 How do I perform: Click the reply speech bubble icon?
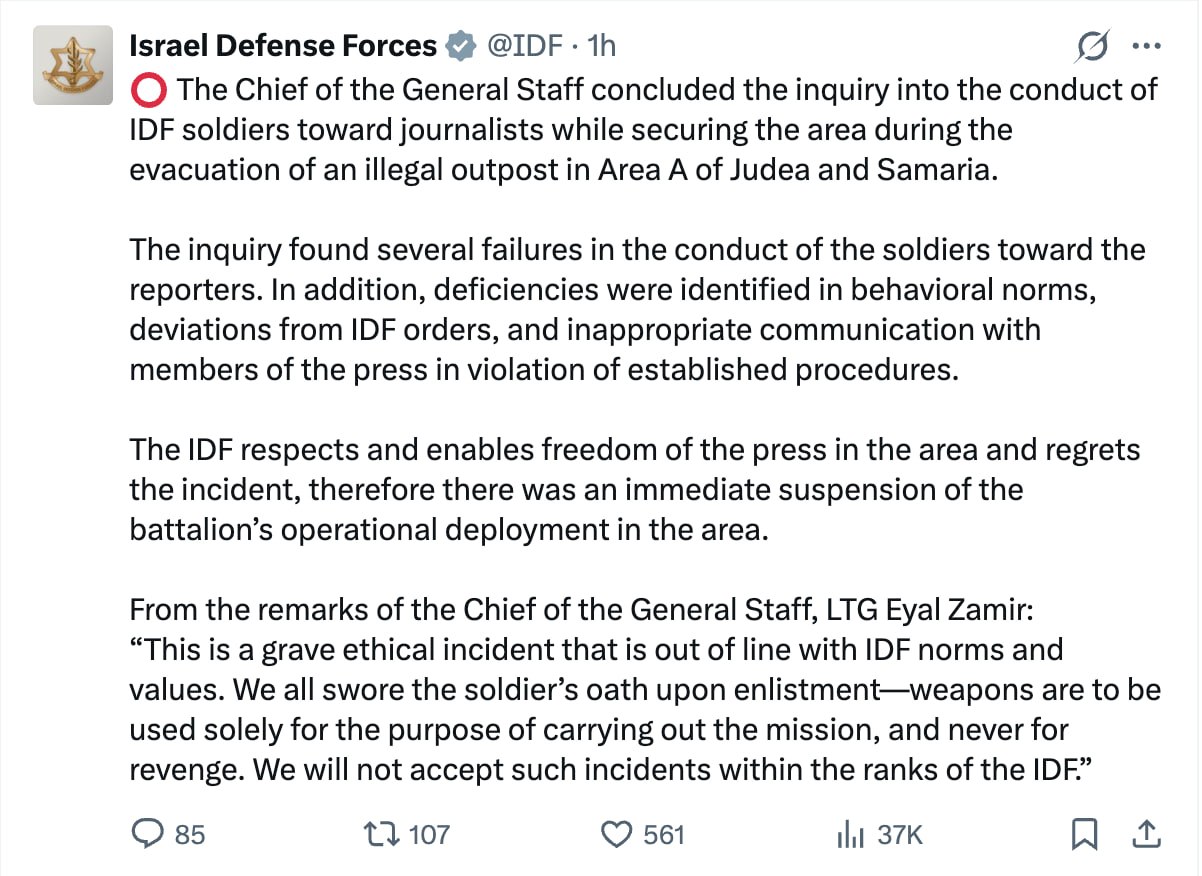150,832
